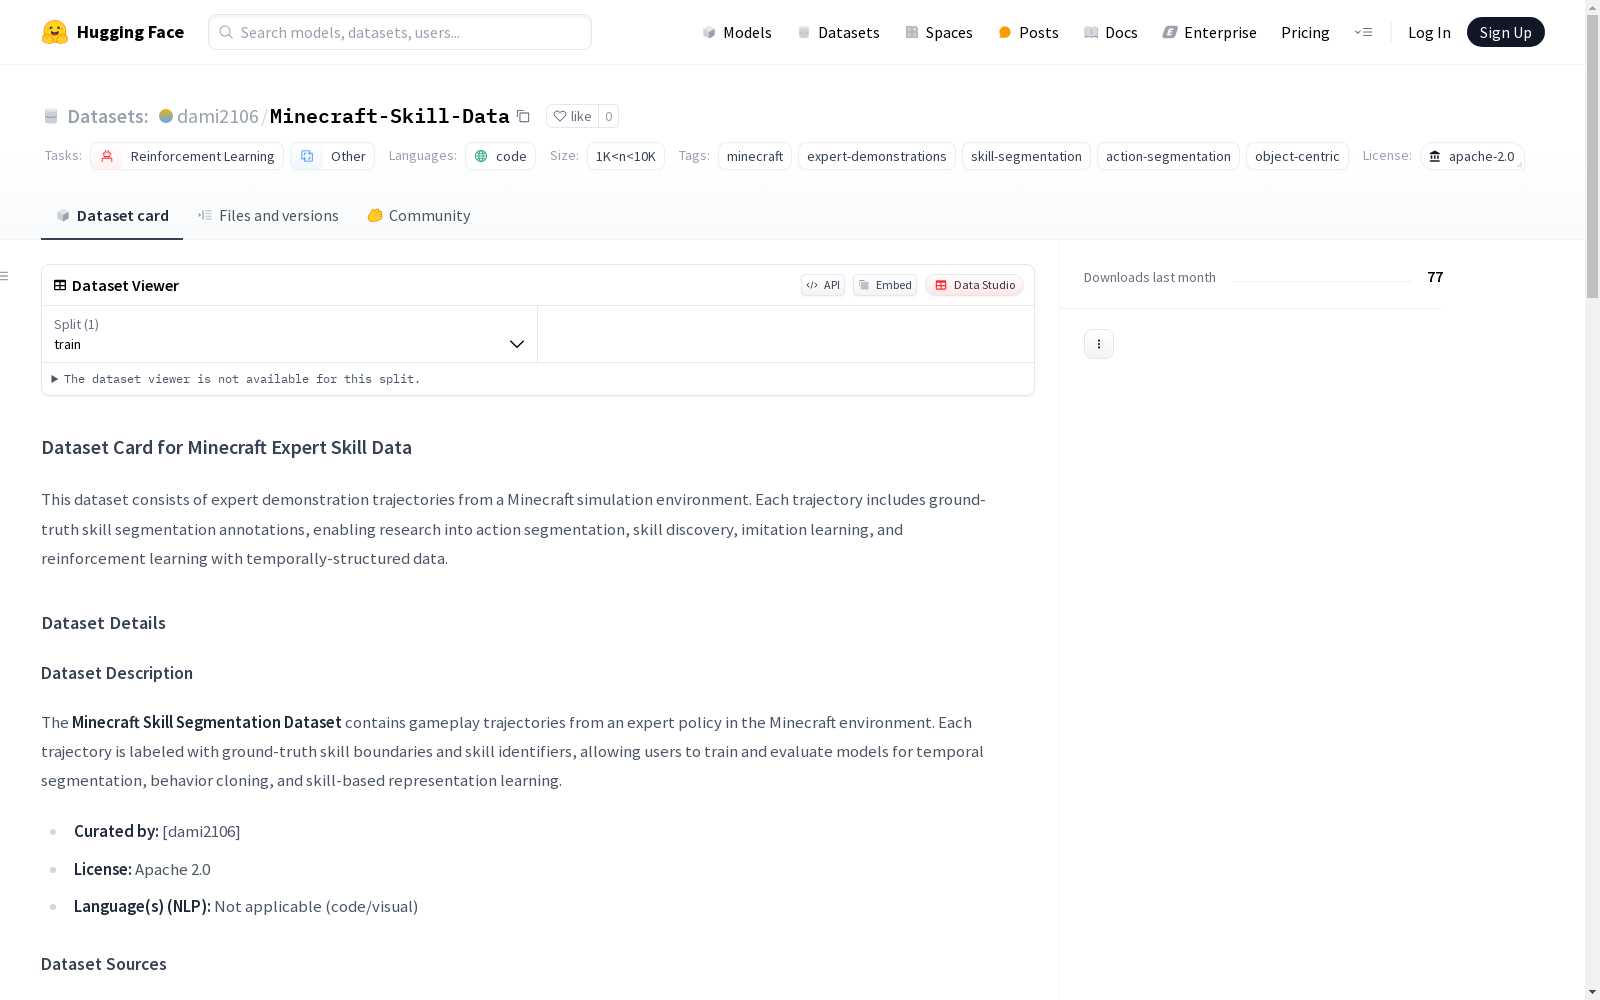This screenshot has height=1000, width=1600.
Task: Open the Dataset card tab
Action: pyautogui.click(x=112, y=216)
